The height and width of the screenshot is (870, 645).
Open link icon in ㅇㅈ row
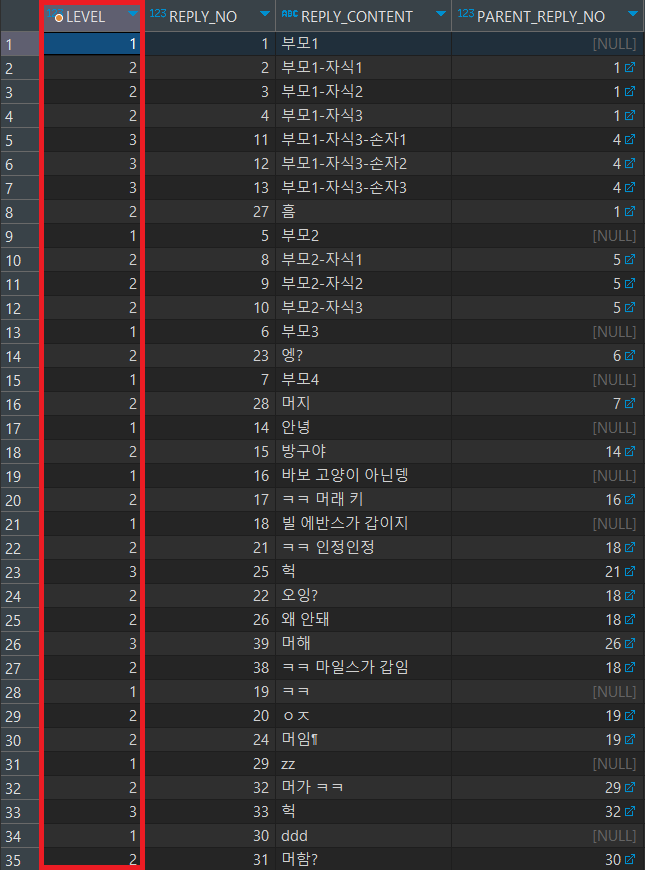tap(629, 715)
